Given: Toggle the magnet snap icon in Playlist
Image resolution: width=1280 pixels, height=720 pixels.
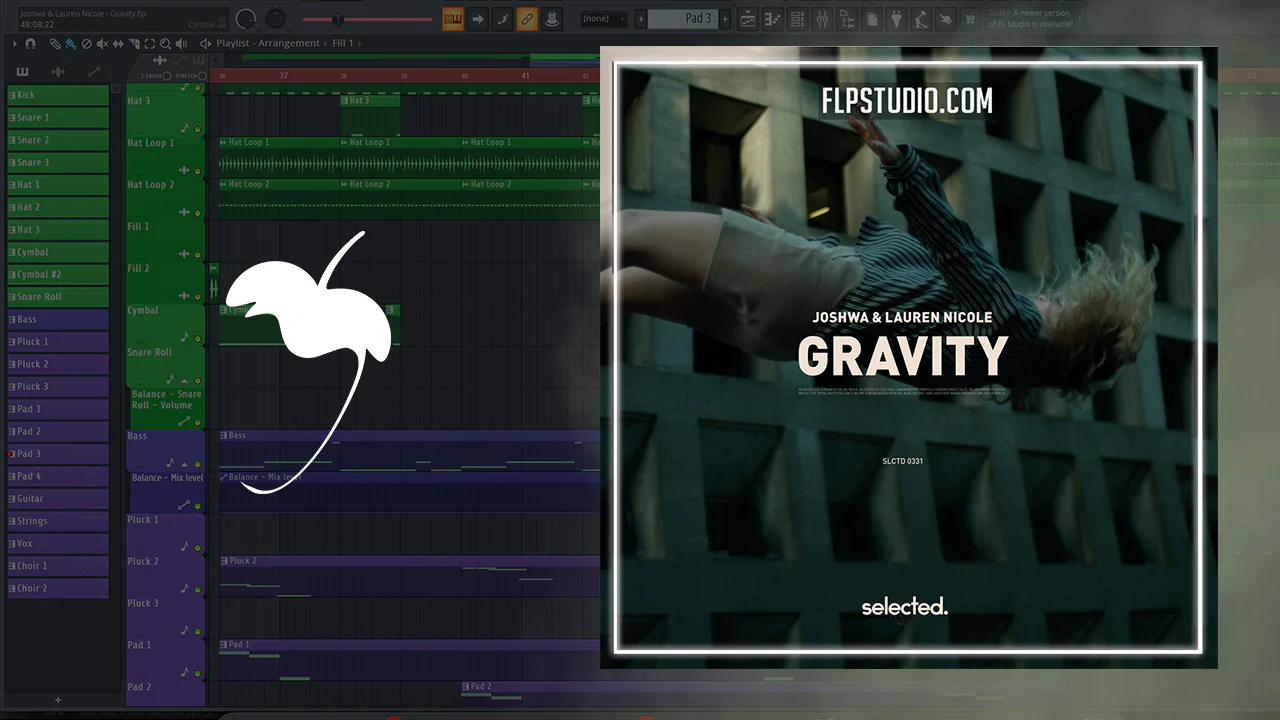Looking at the screenshot, I should click(31, 44).
